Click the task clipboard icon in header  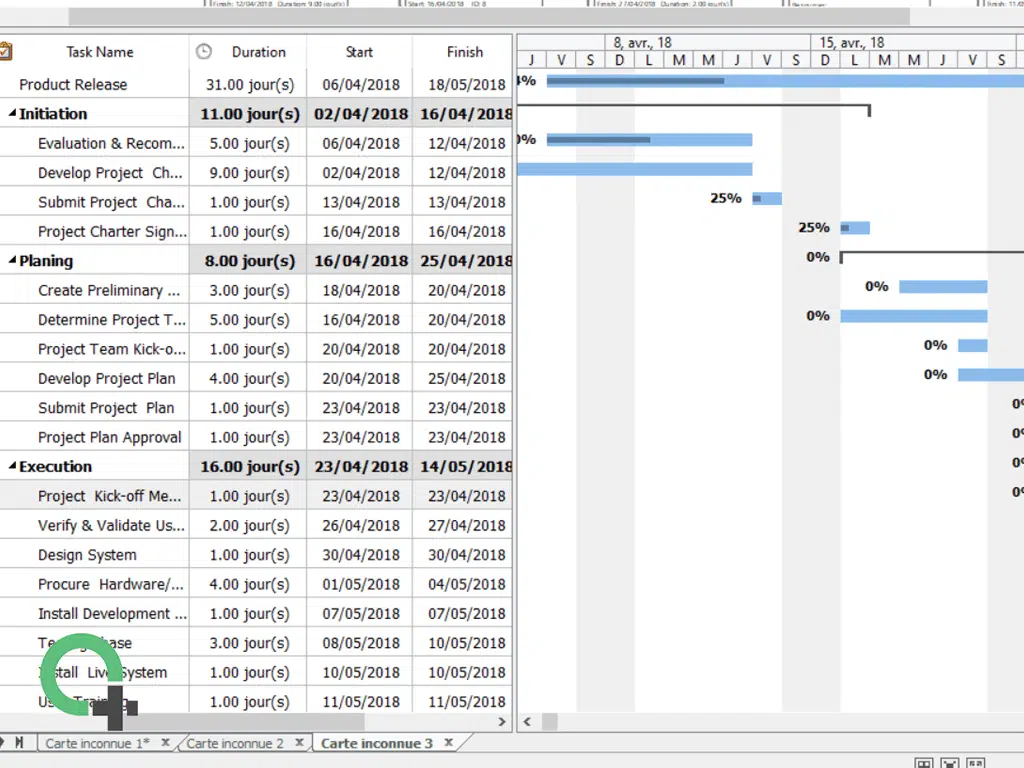click(5, 52)
